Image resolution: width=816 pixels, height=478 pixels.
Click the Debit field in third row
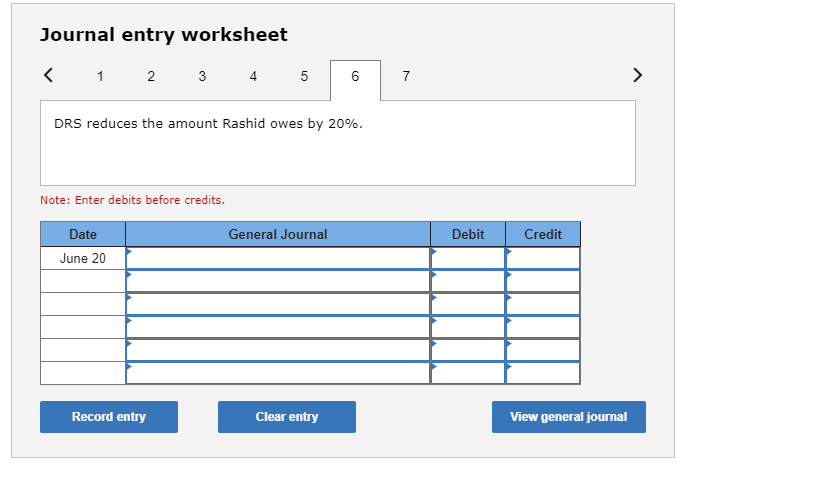468,304
